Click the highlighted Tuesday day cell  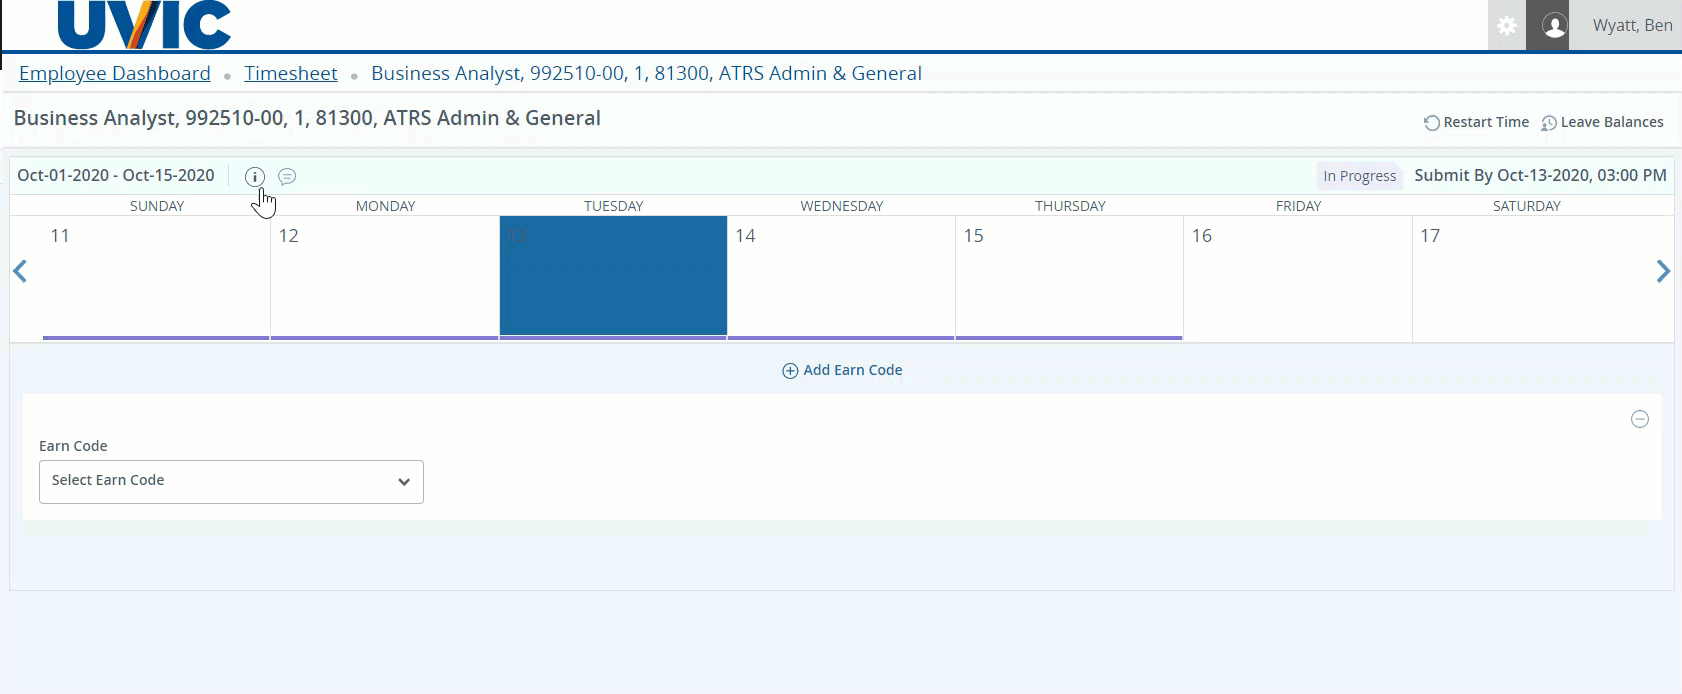613,276
